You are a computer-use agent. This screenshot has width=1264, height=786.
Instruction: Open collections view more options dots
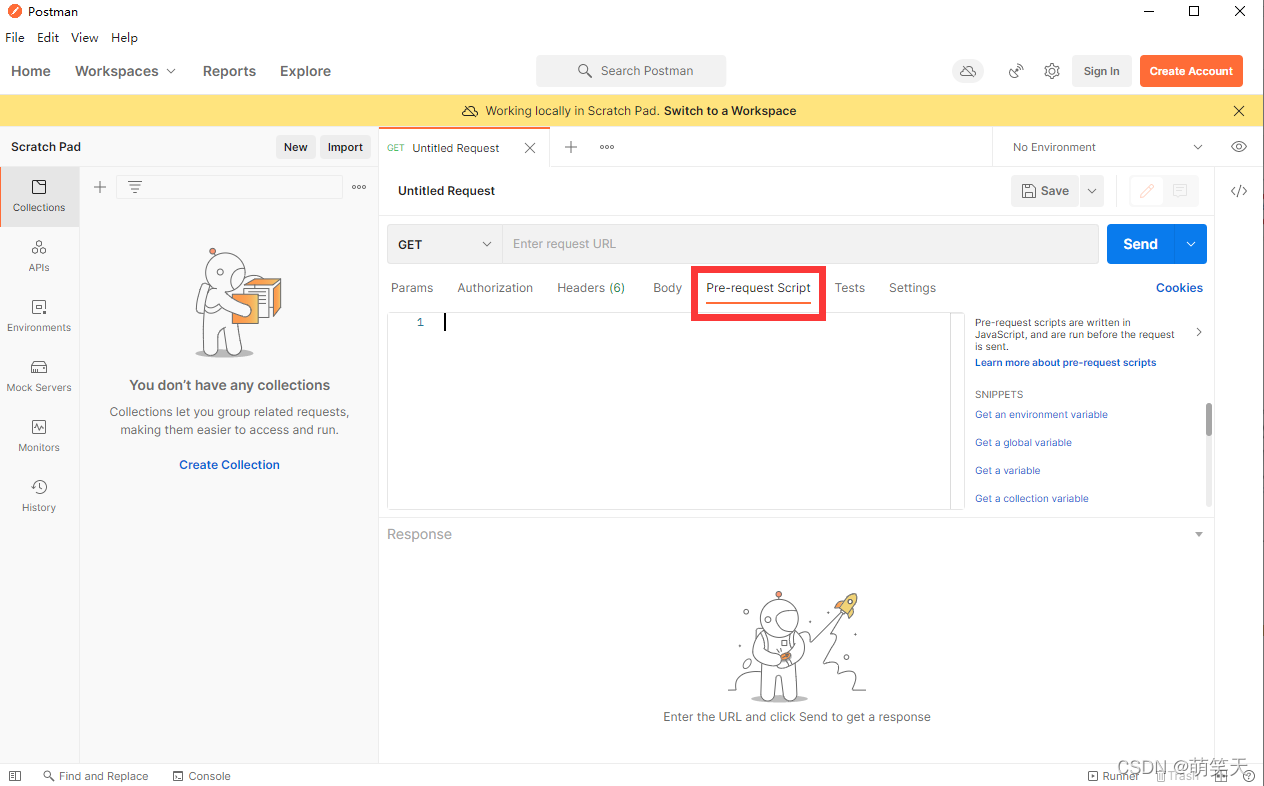click(359, 187)
